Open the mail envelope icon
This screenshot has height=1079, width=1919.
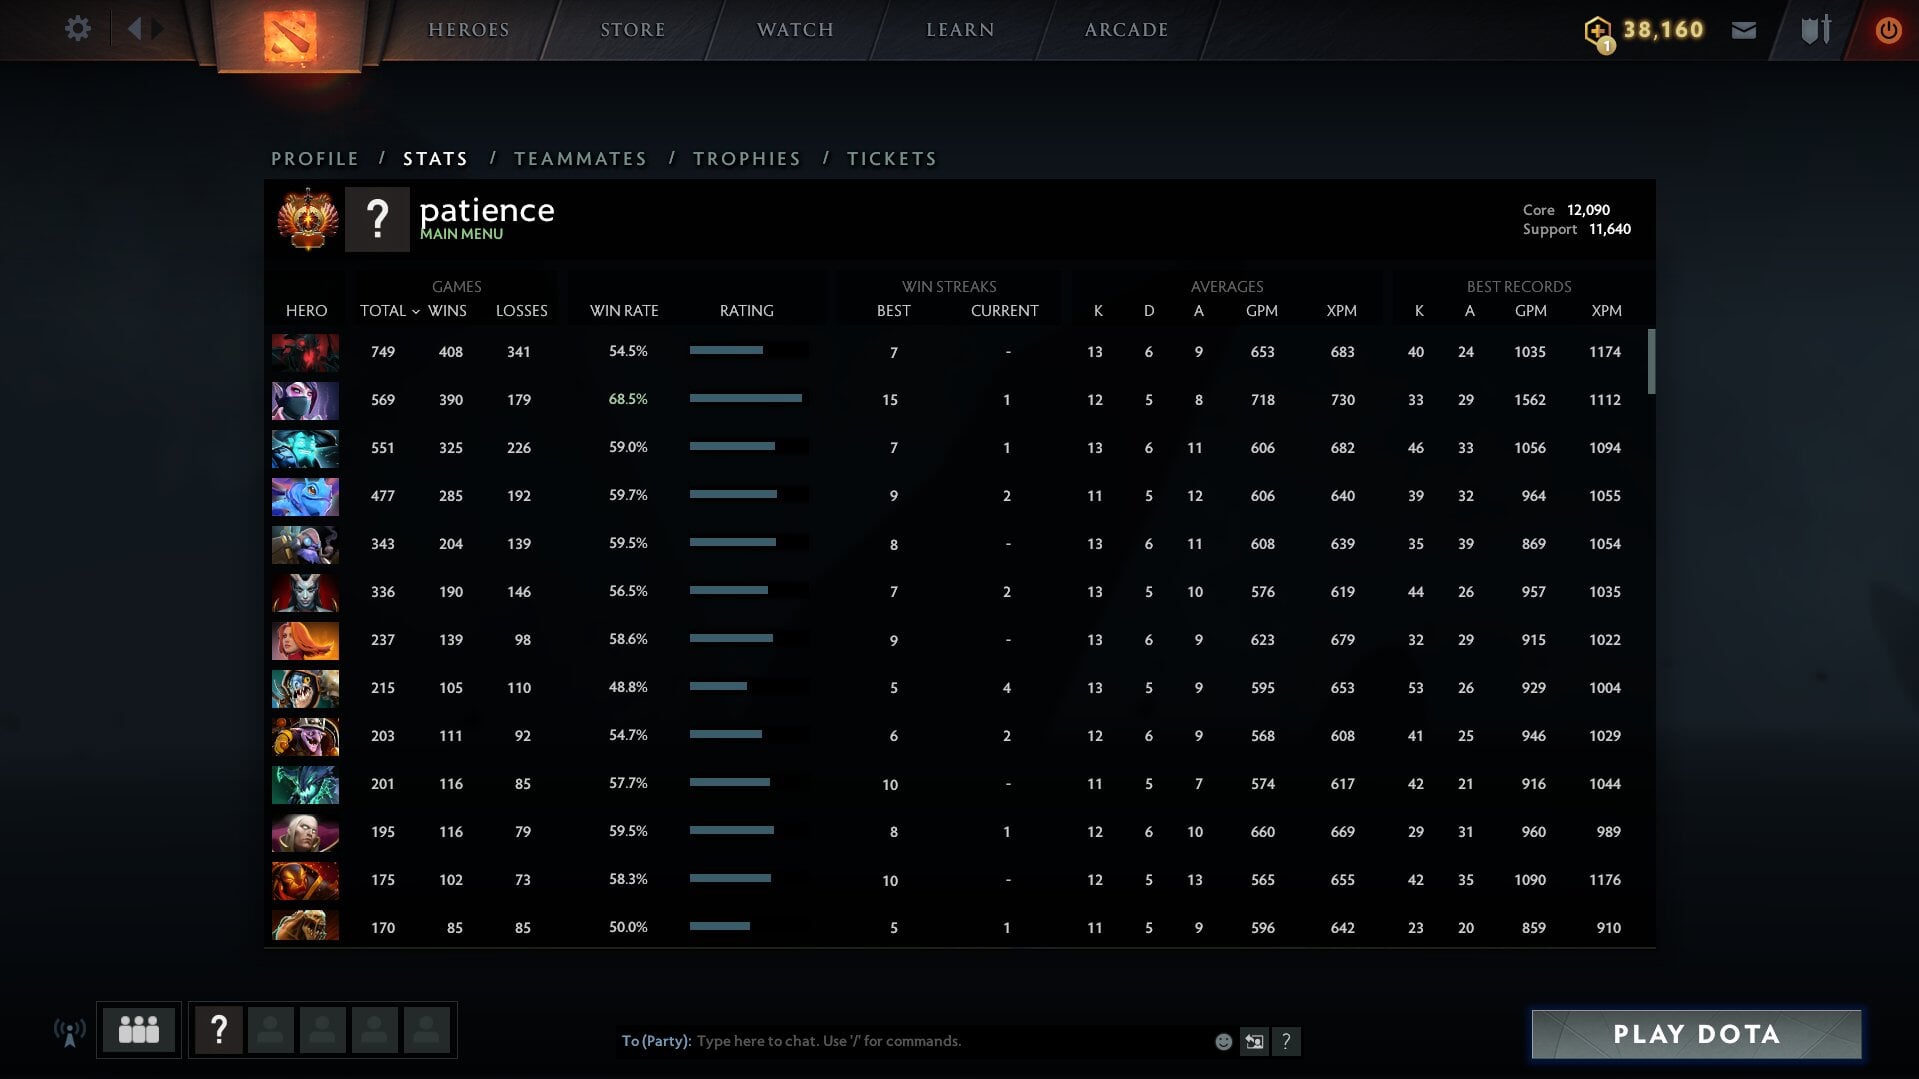coord(1743,30)
